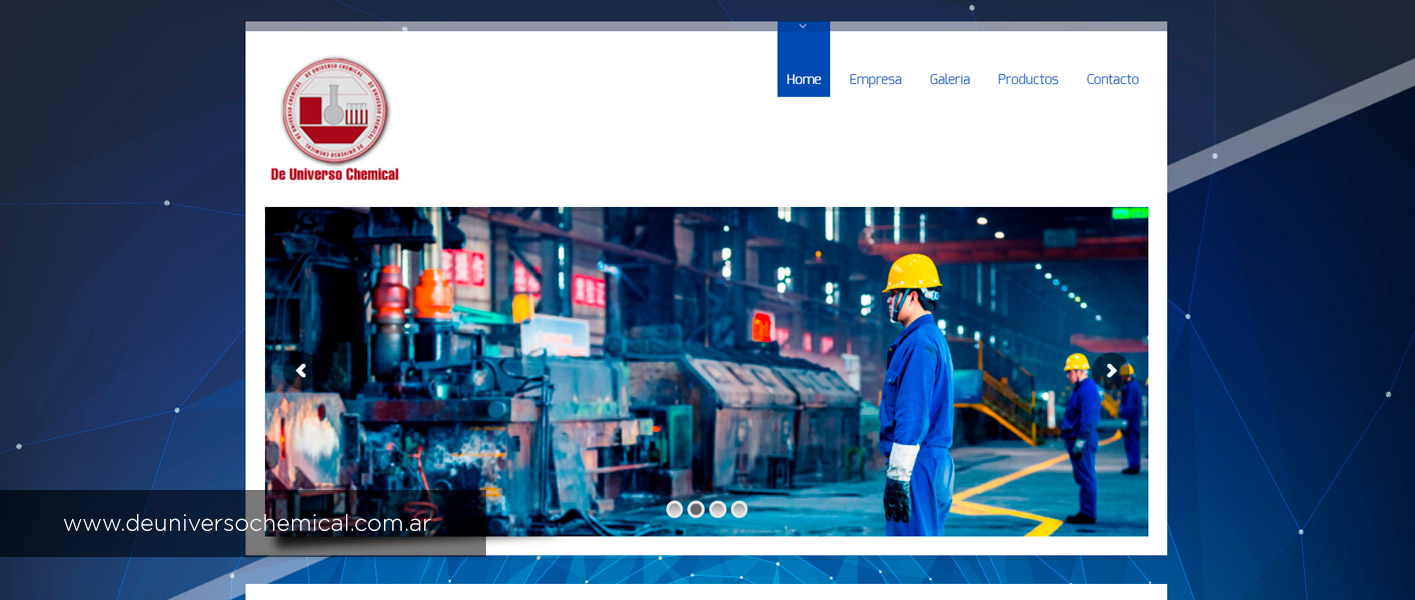
Task: Switch to the fourth slide indicator
Action: [739, 509]
